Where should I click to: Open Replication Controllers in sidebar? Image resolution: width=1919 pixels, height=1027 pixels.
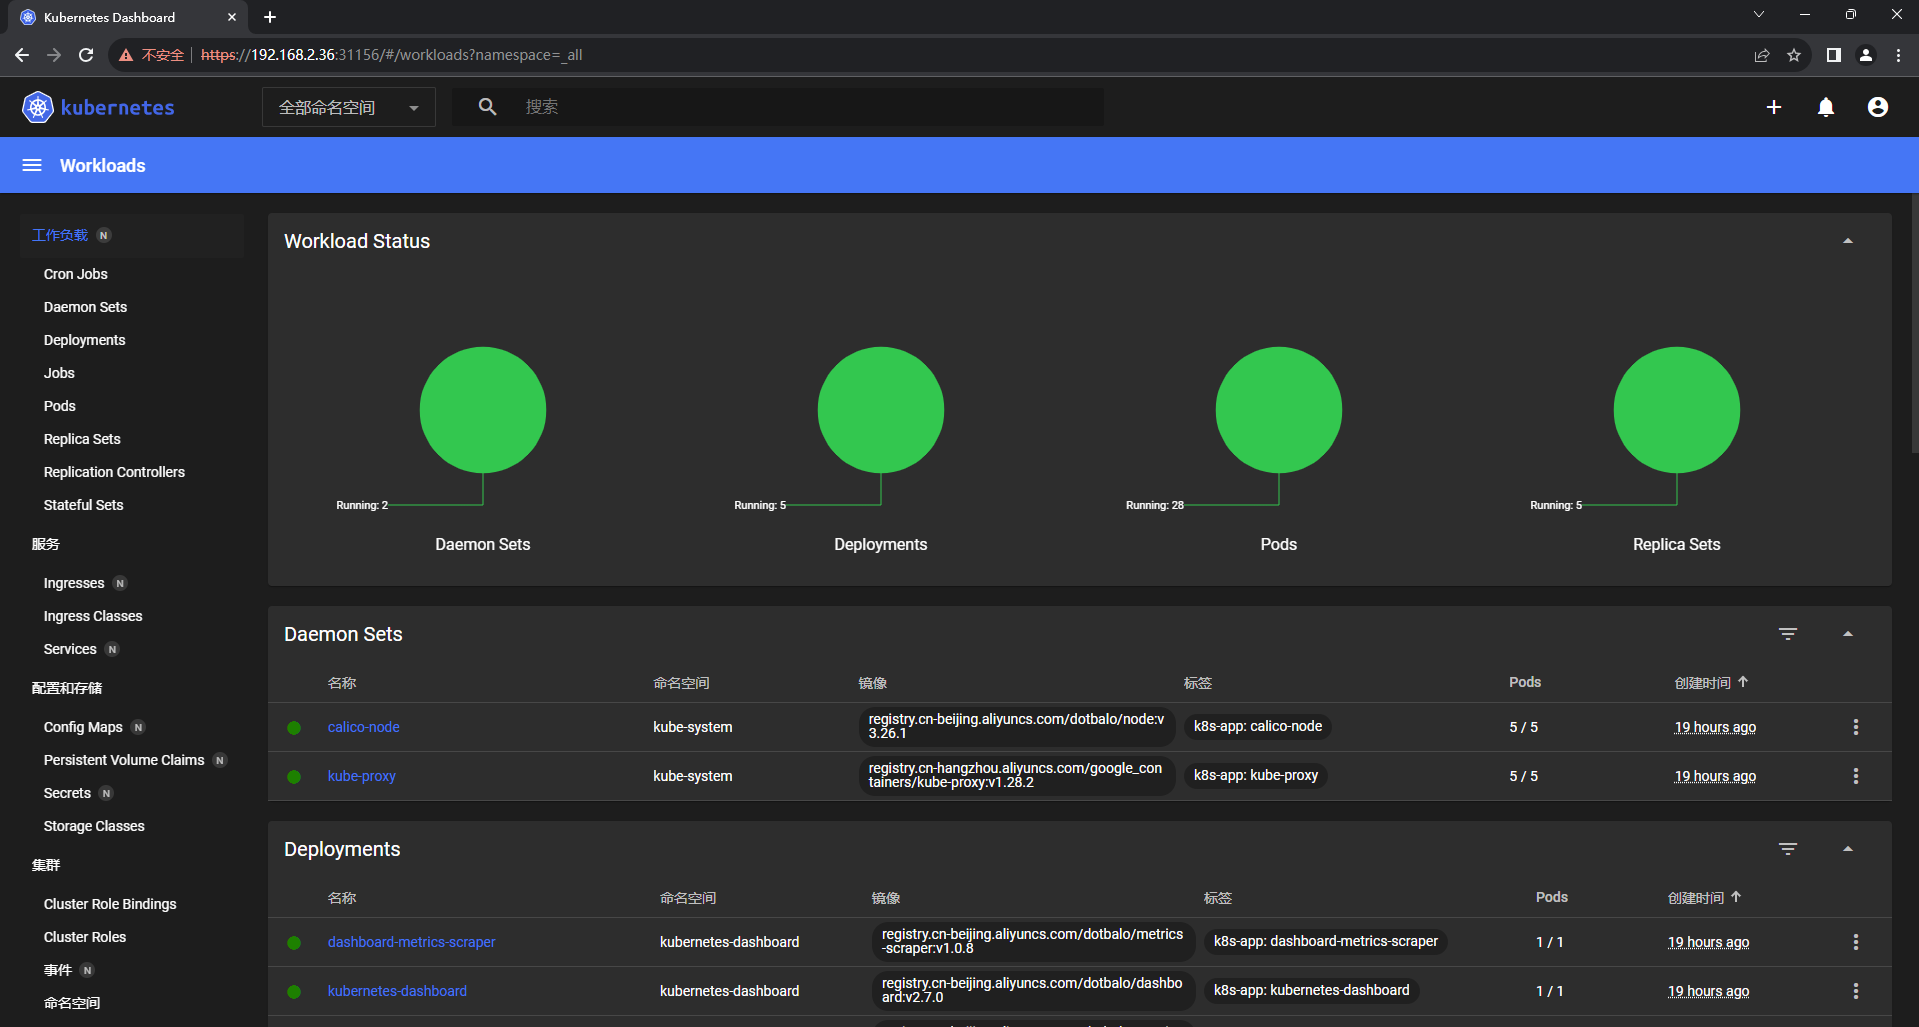click(x=114, y=472)
